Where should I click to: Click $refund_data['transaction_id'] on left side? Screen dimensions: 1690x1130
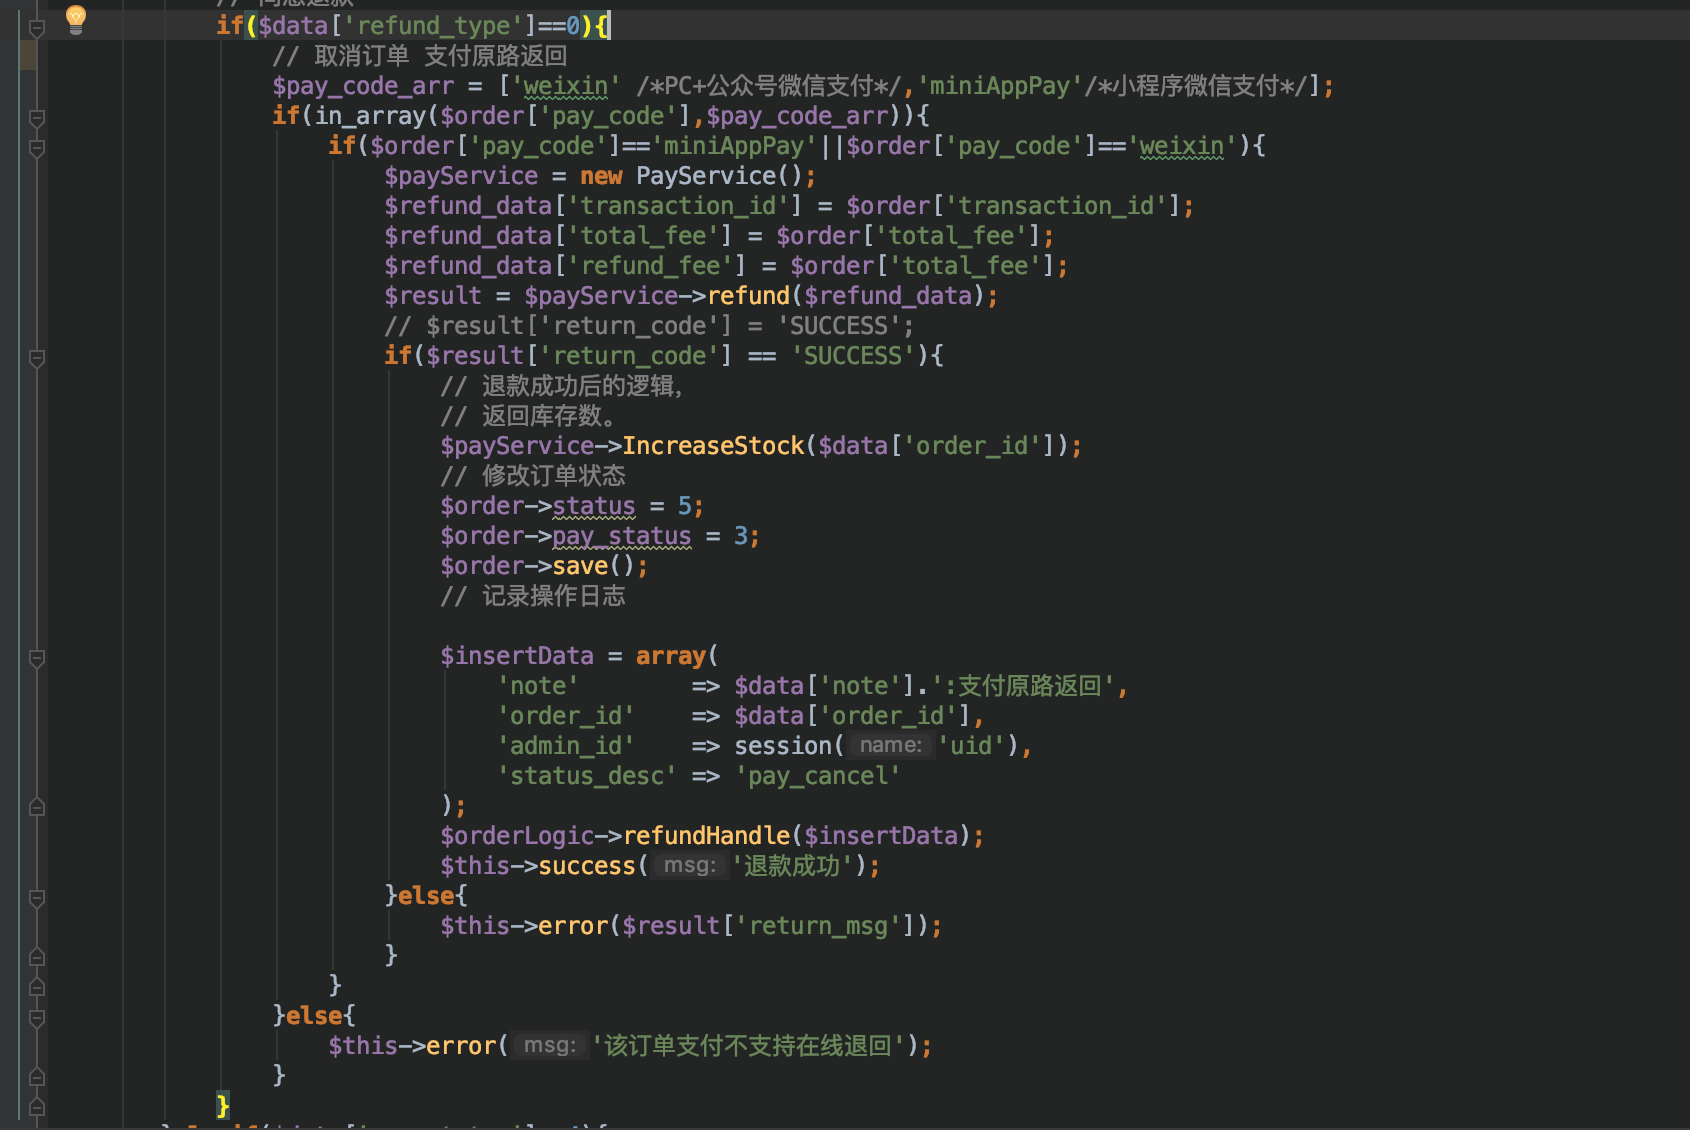point(593,206)
